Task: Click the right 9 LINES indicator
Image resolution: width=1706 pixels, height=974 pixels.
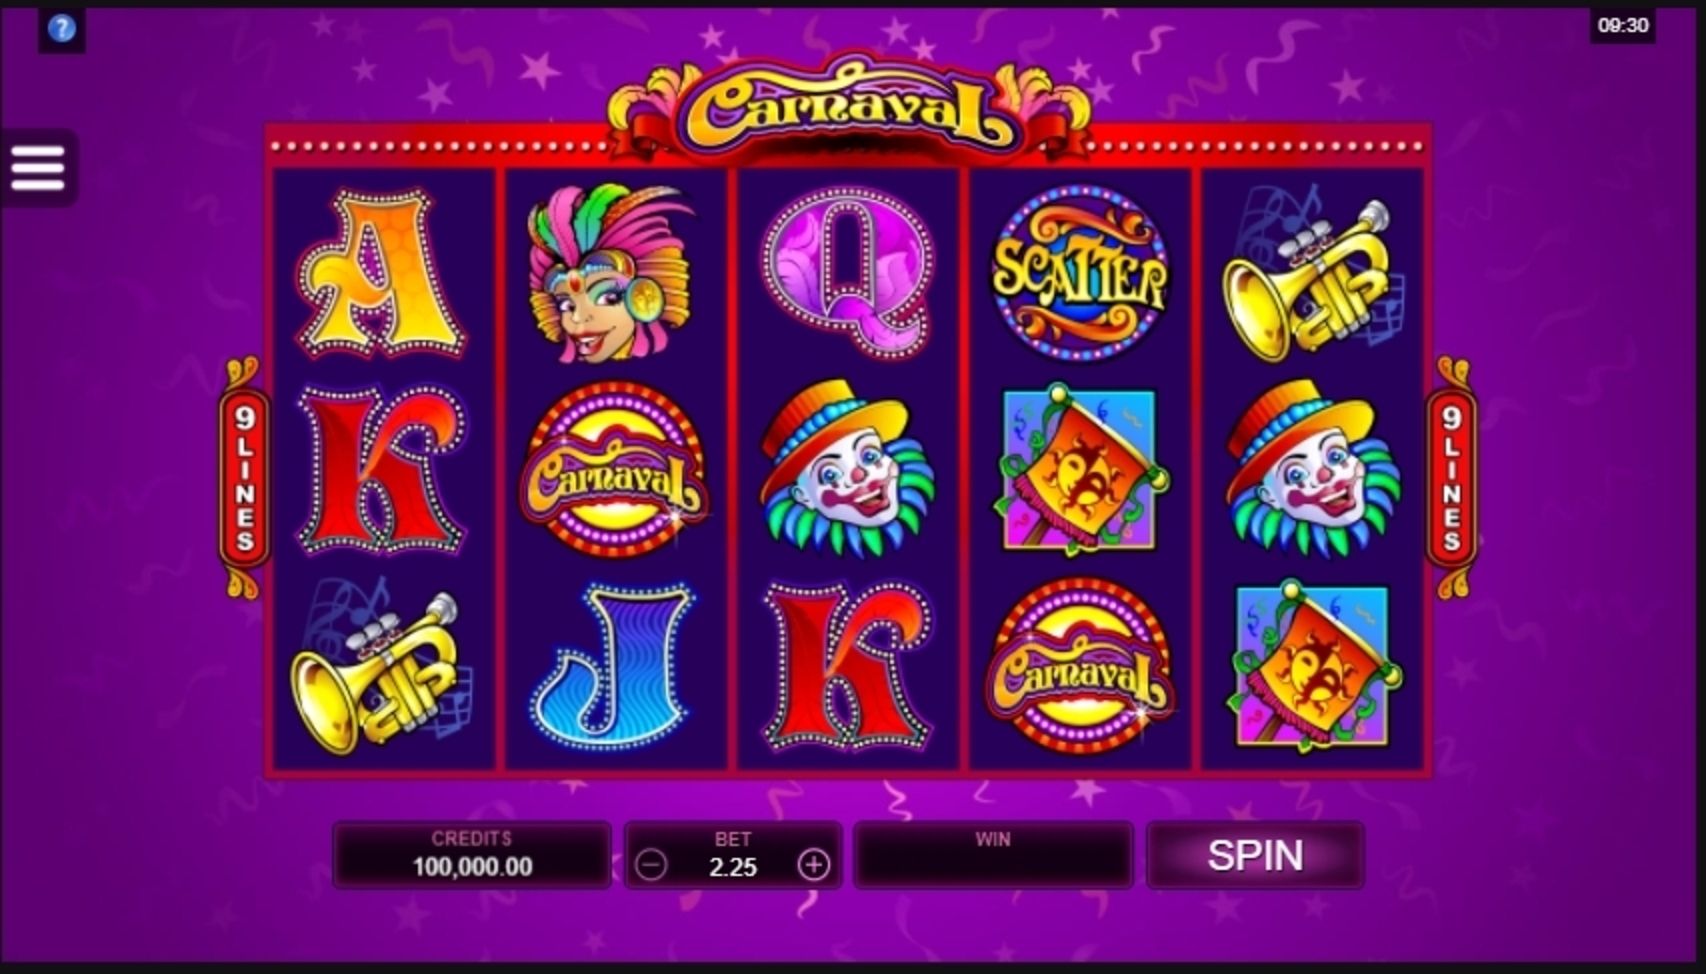Action: tap(1452, 478)
